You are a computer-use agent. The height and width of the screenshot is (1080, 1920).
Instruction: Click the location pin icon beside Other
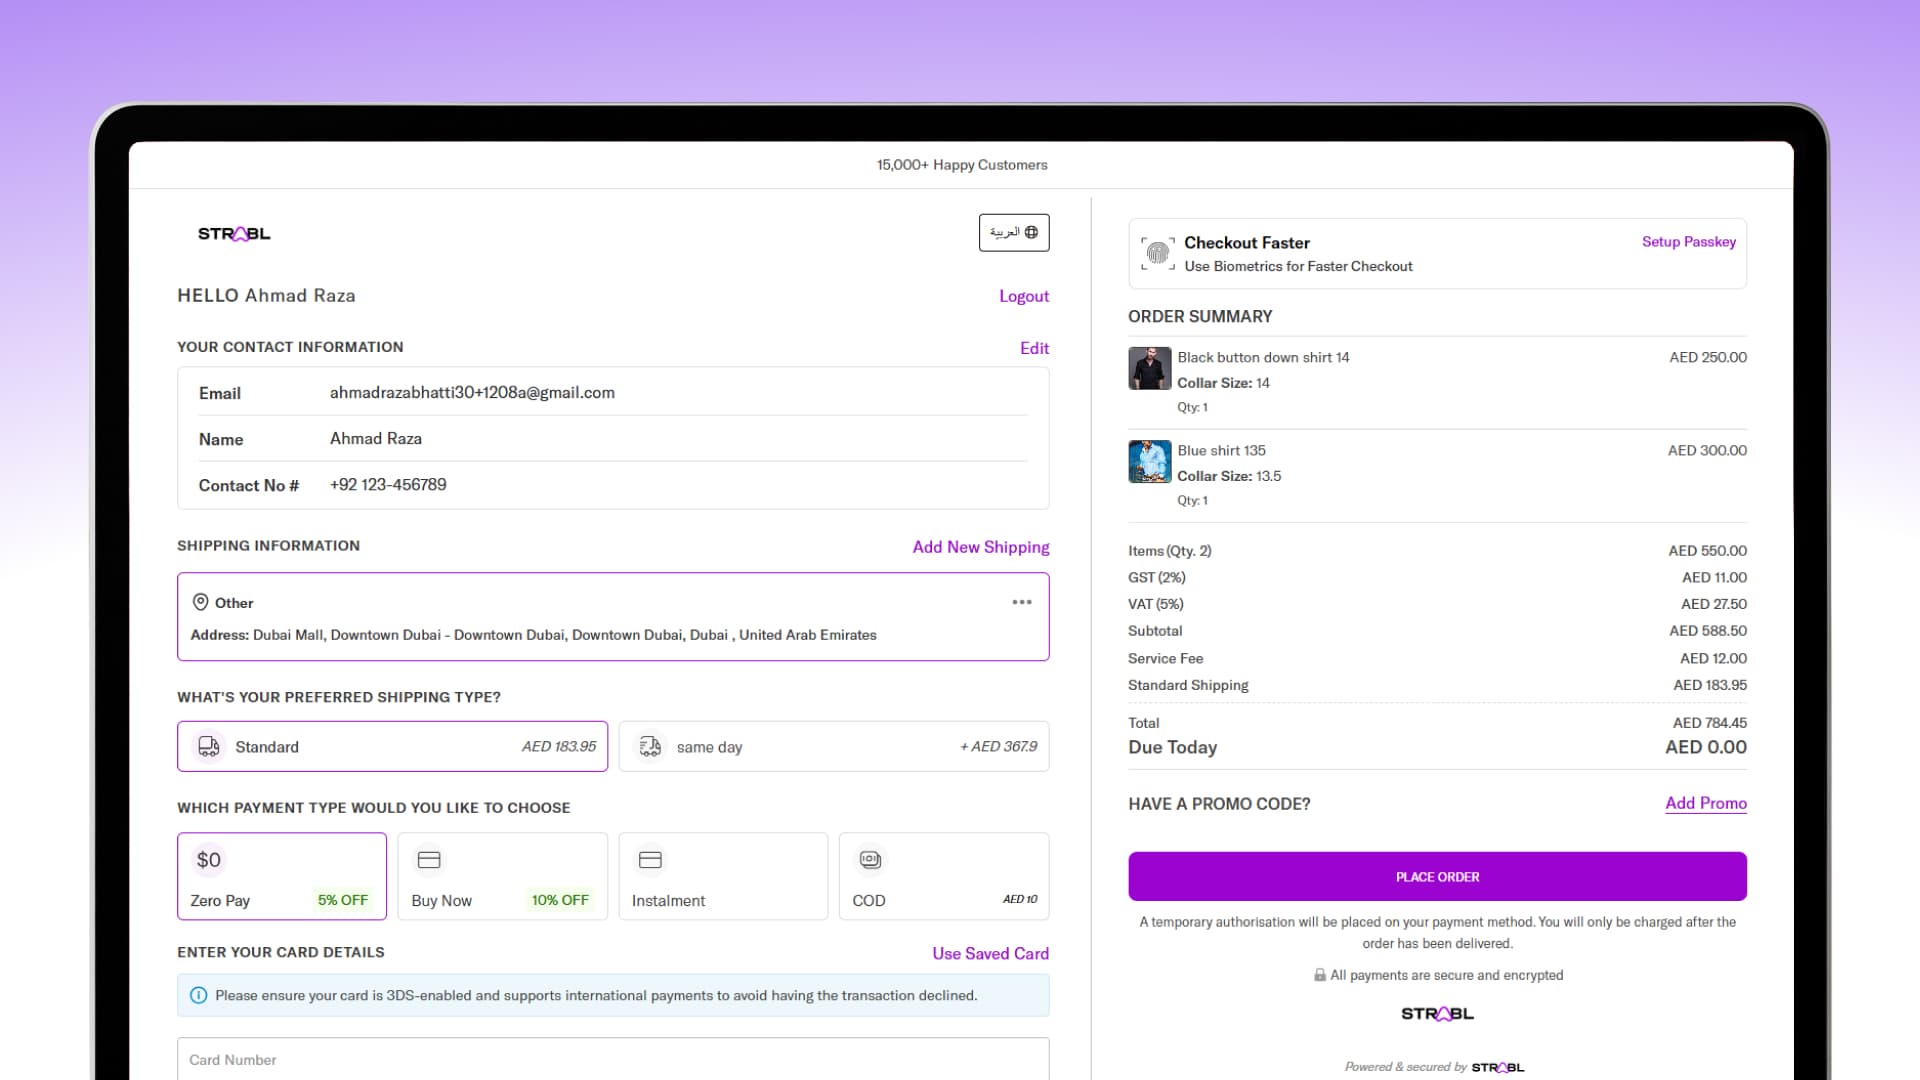[x=200, y=602]
